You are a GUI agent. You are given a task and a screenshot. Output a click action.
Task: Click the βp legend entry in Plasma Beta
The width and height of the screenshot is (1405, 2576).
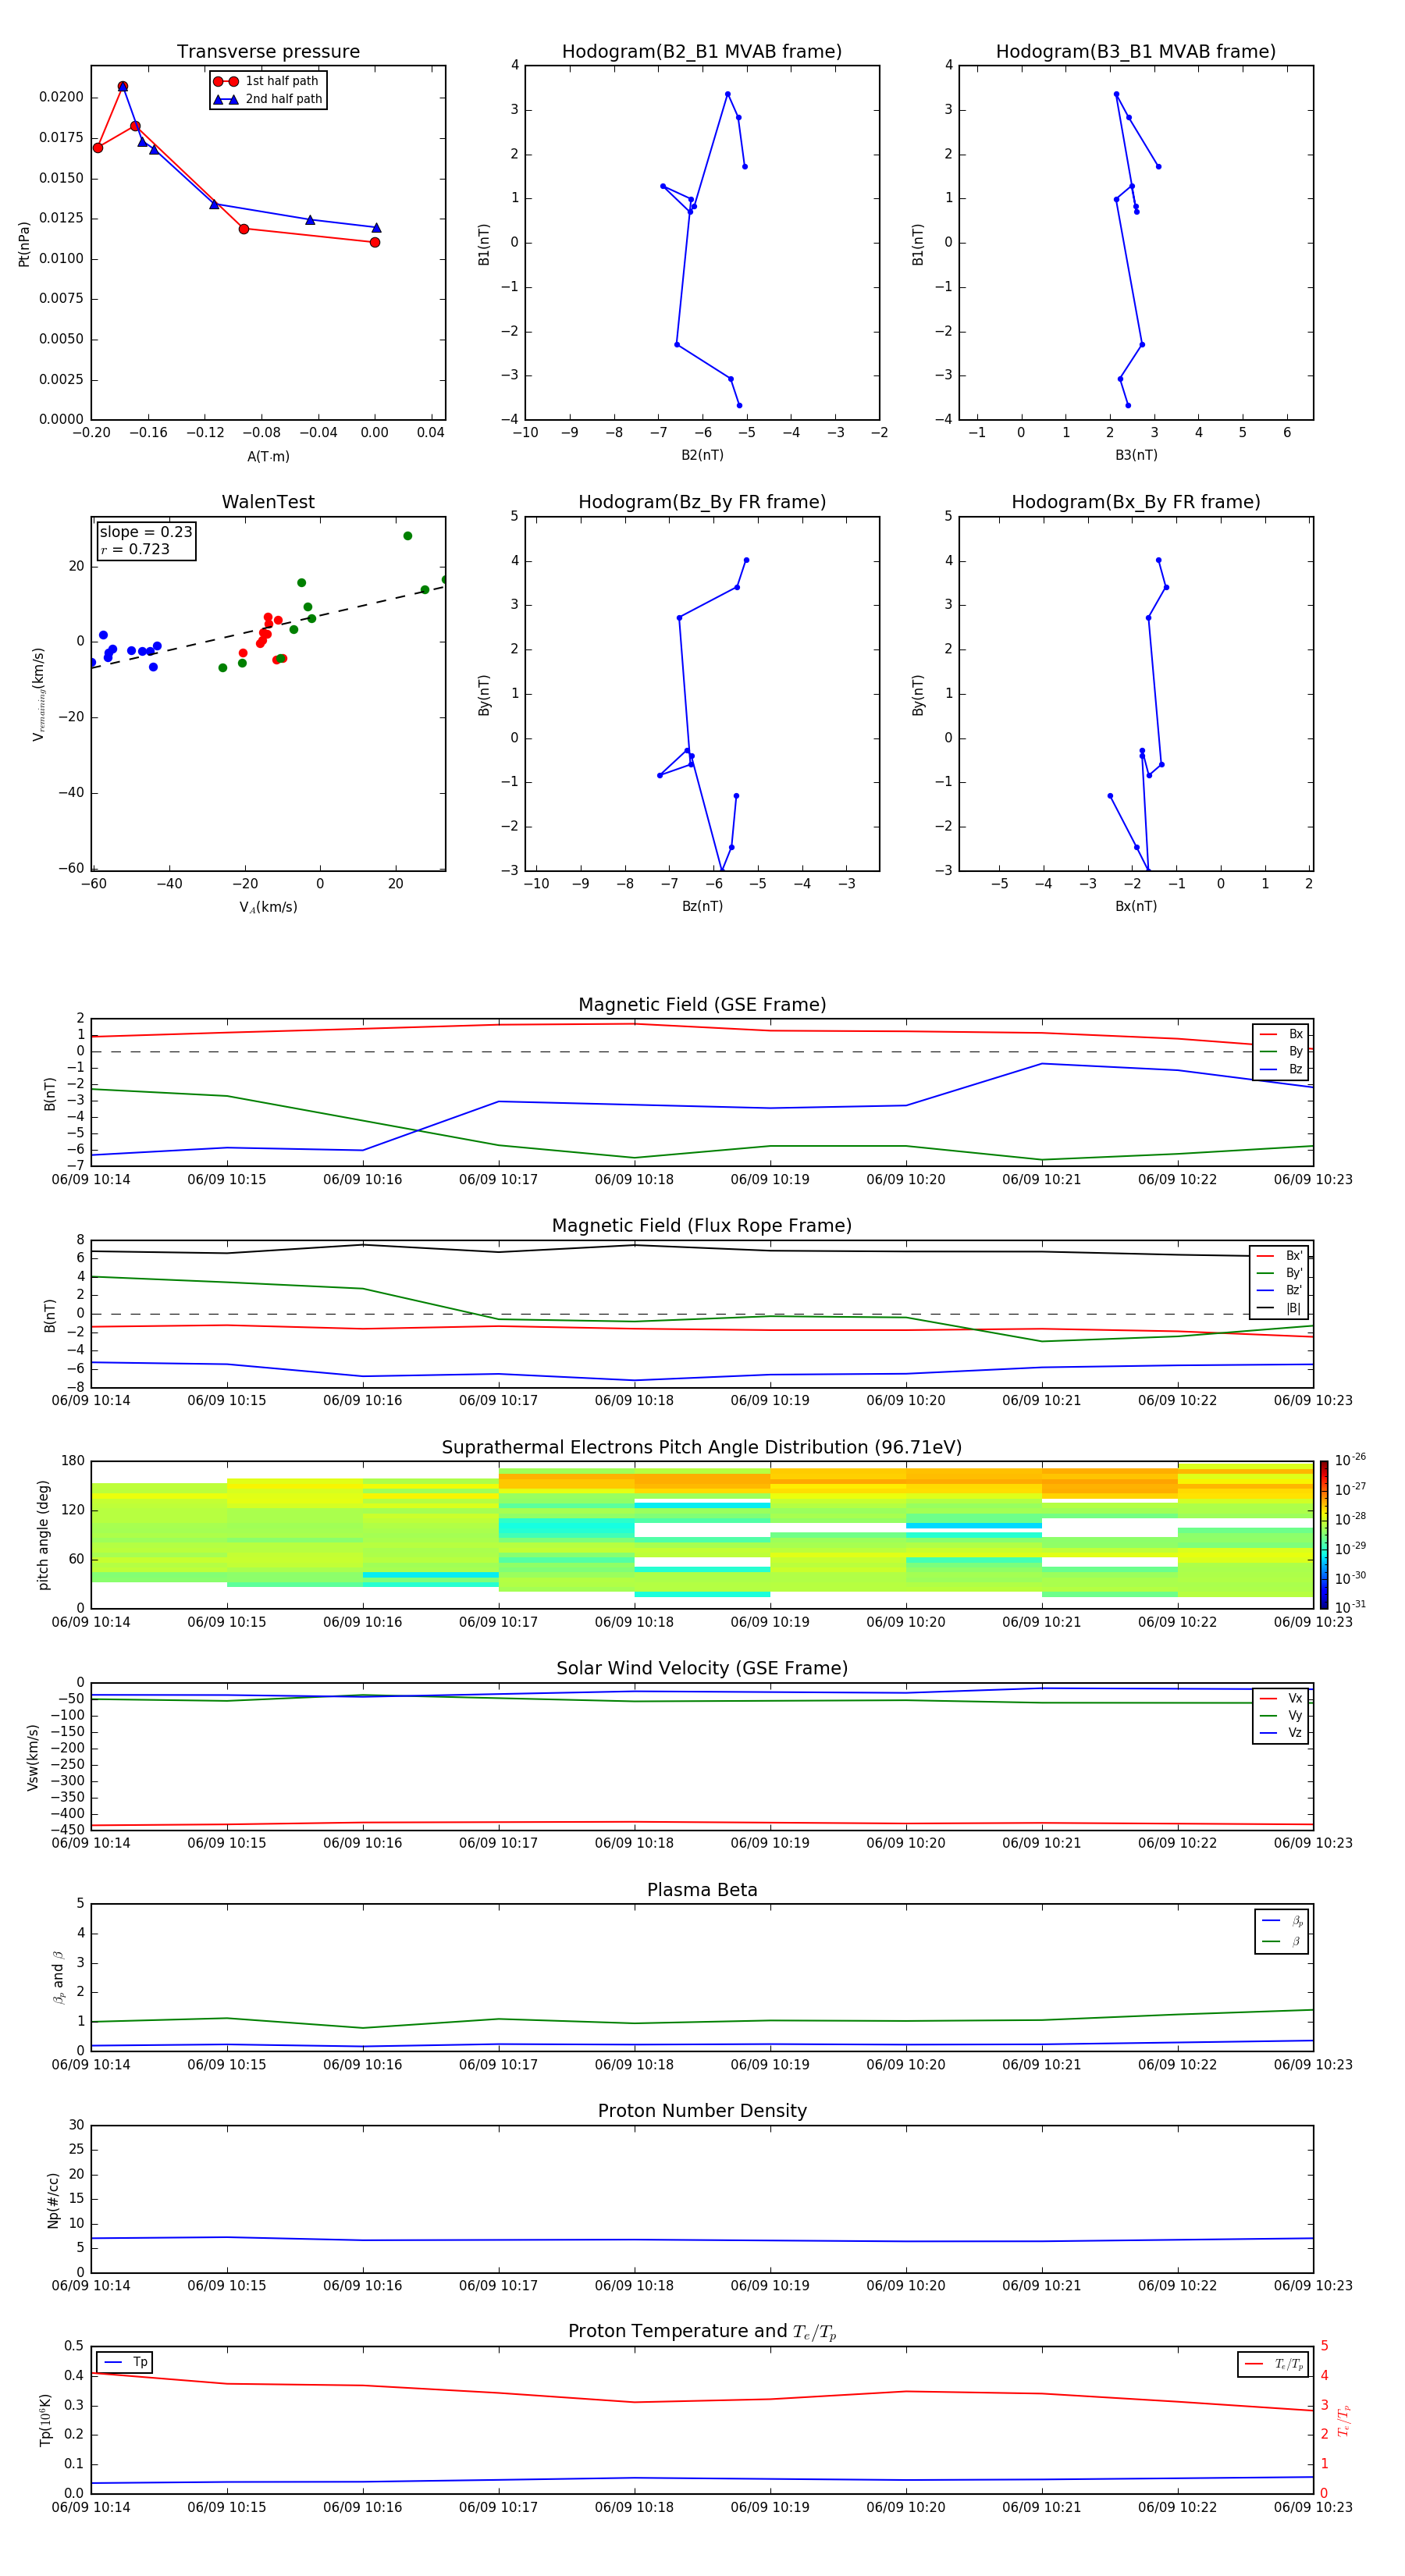[1282, 1921]
